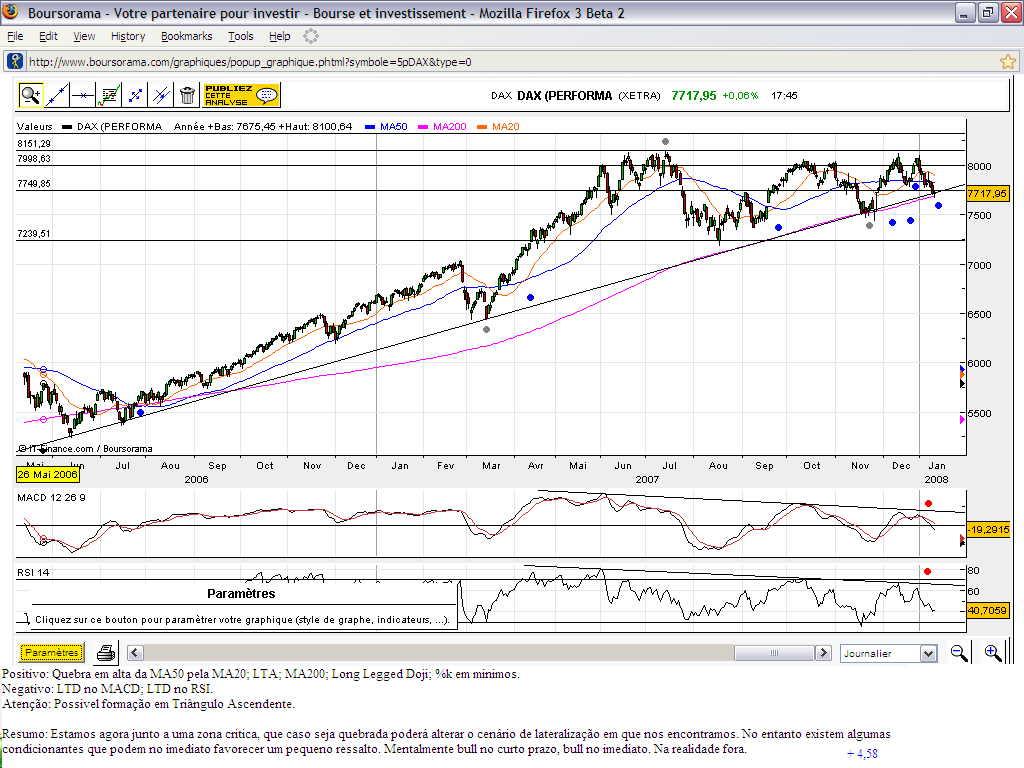
Task: Click the 26 Mai 2006 date label
Action: [x=47, y=475]
